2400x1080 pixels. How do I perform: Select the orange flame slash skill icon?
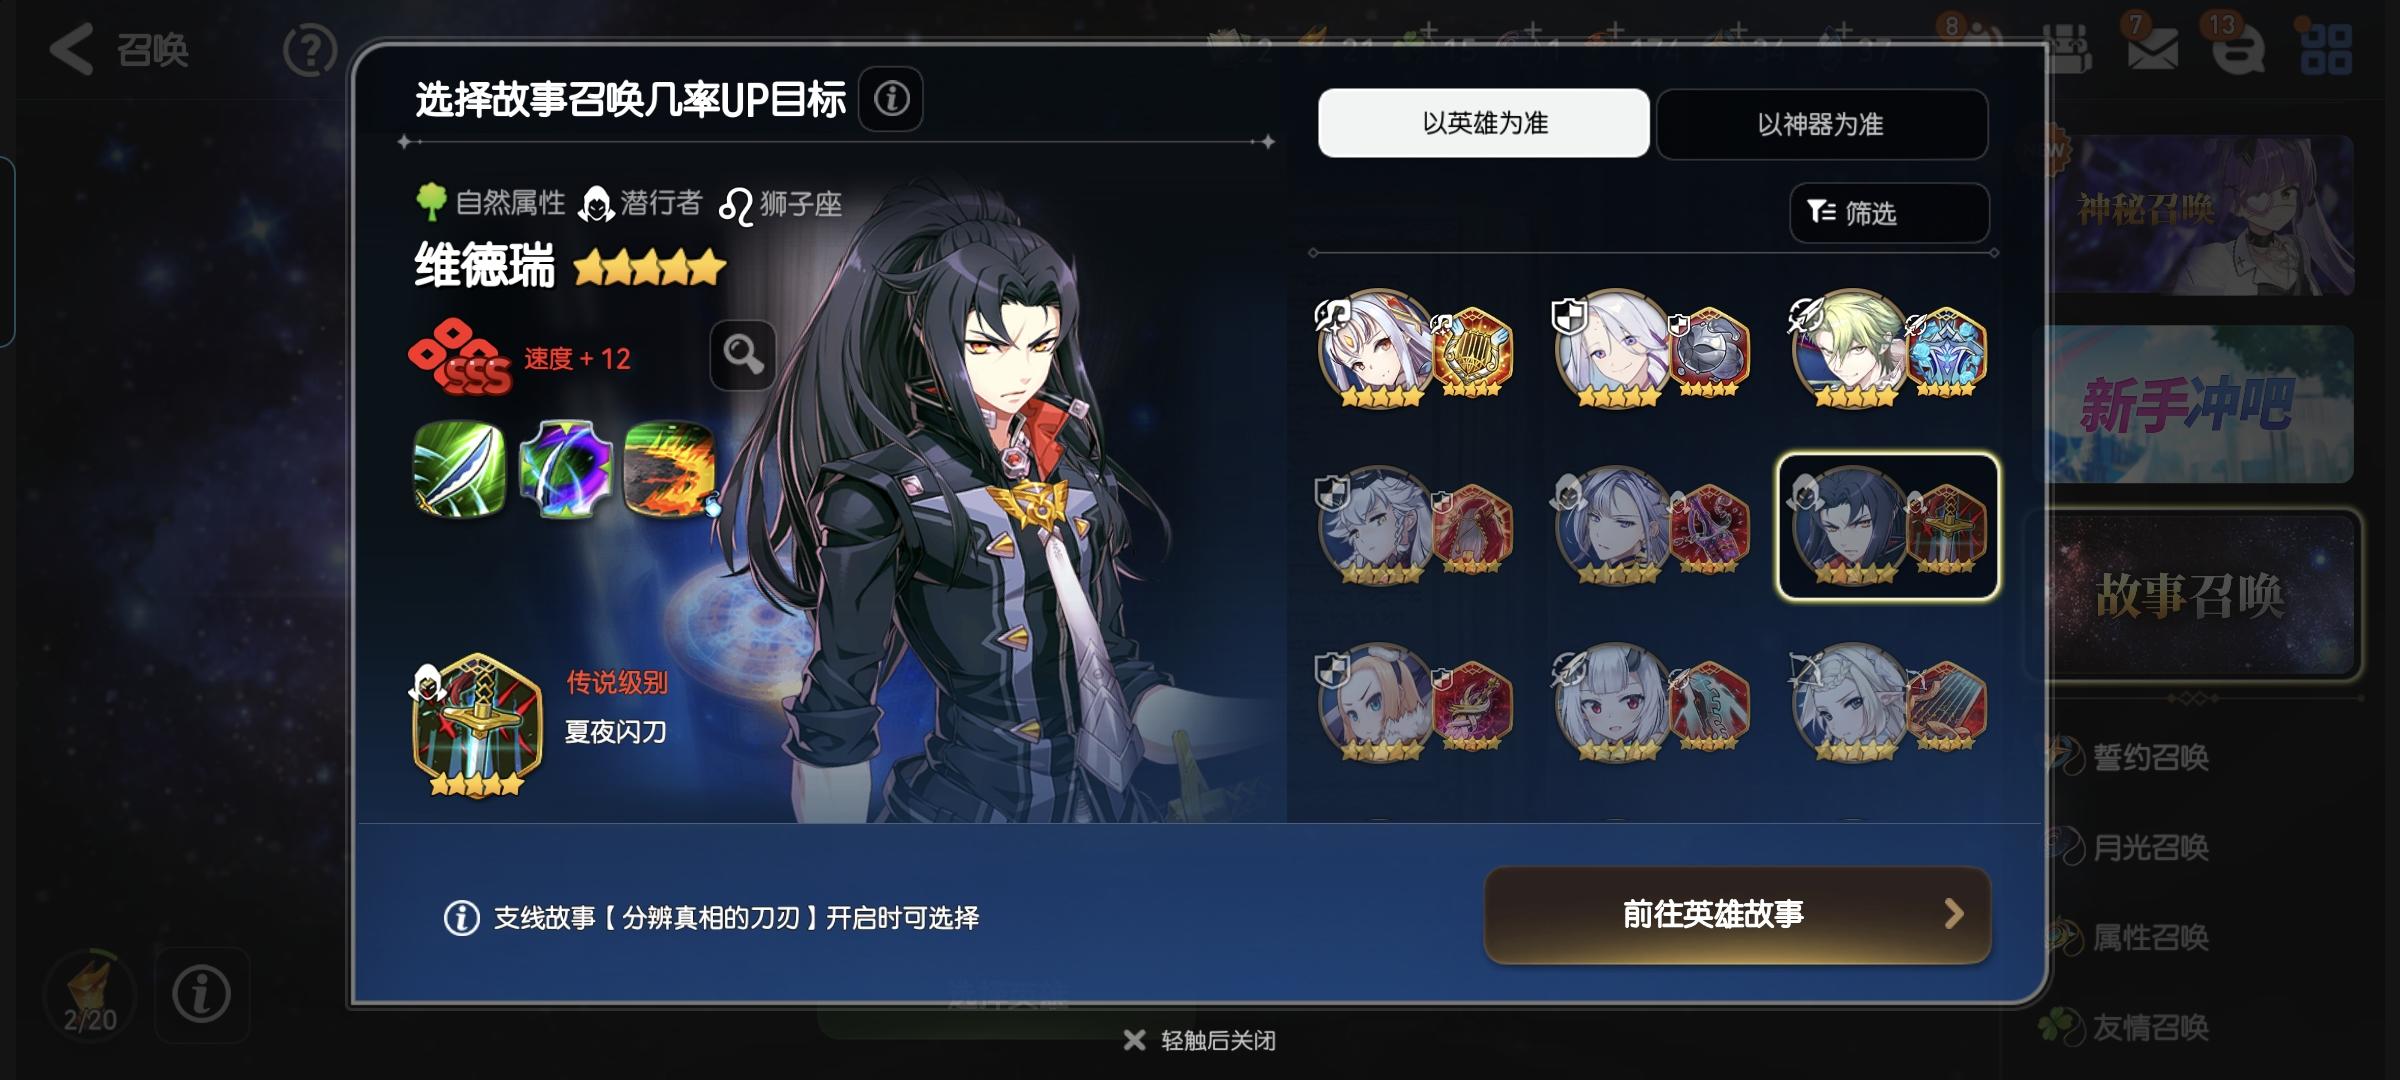tap(670, 469)
